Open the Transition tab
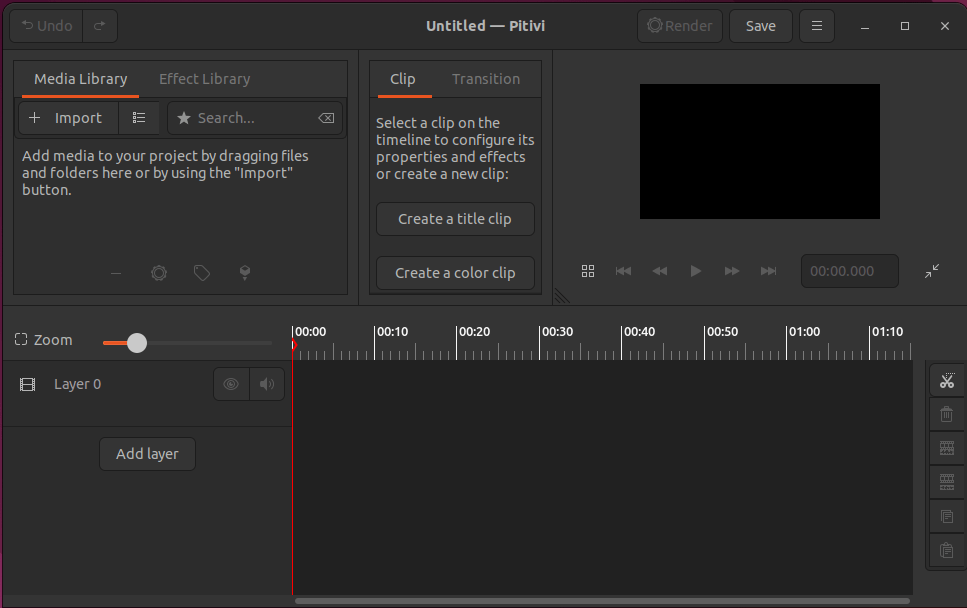Viewport: 967px width, 608px height. [x=486, y=78]
